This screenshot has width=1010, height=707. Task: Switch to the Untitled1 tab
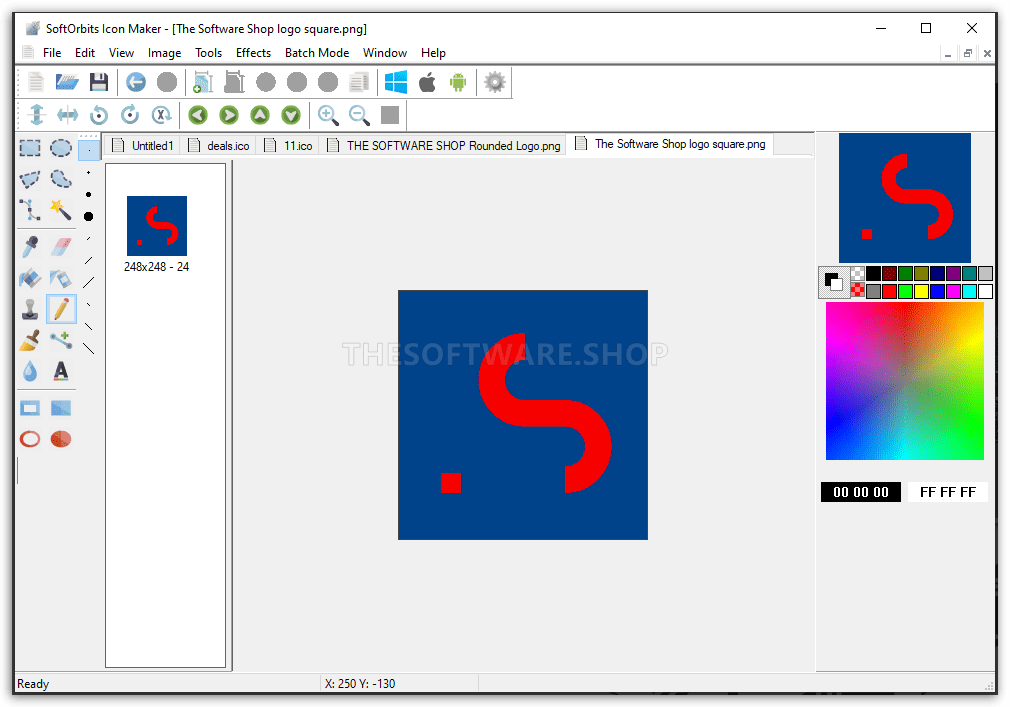[x=143, y=146]
